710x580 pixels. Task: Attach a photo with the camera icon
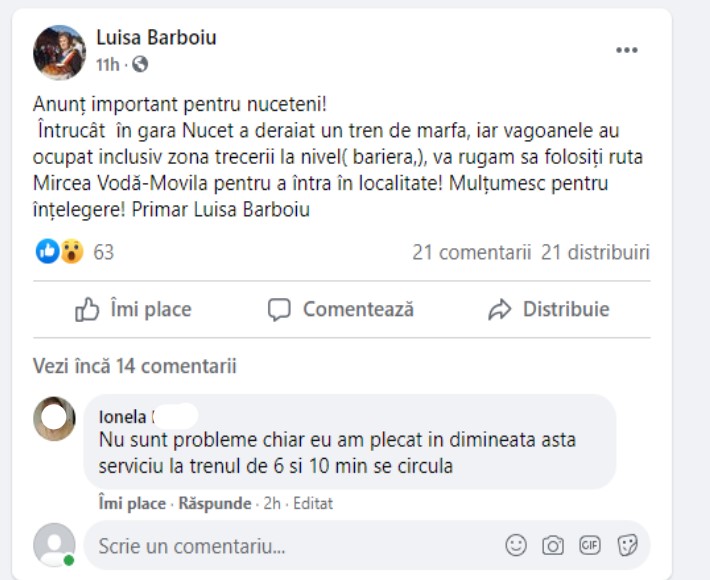(553, 546)
